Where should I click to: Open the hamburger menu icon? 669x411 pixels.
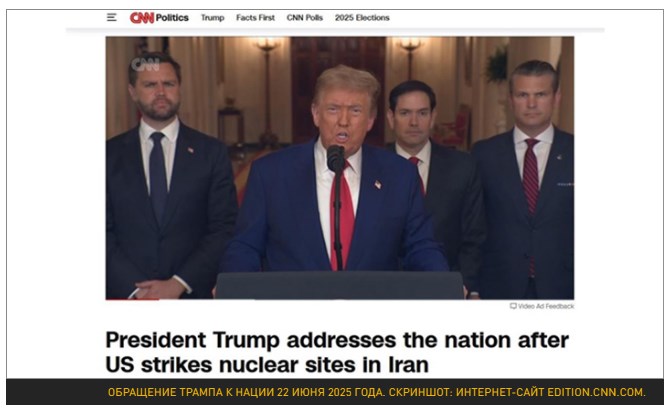click(111, 17)
